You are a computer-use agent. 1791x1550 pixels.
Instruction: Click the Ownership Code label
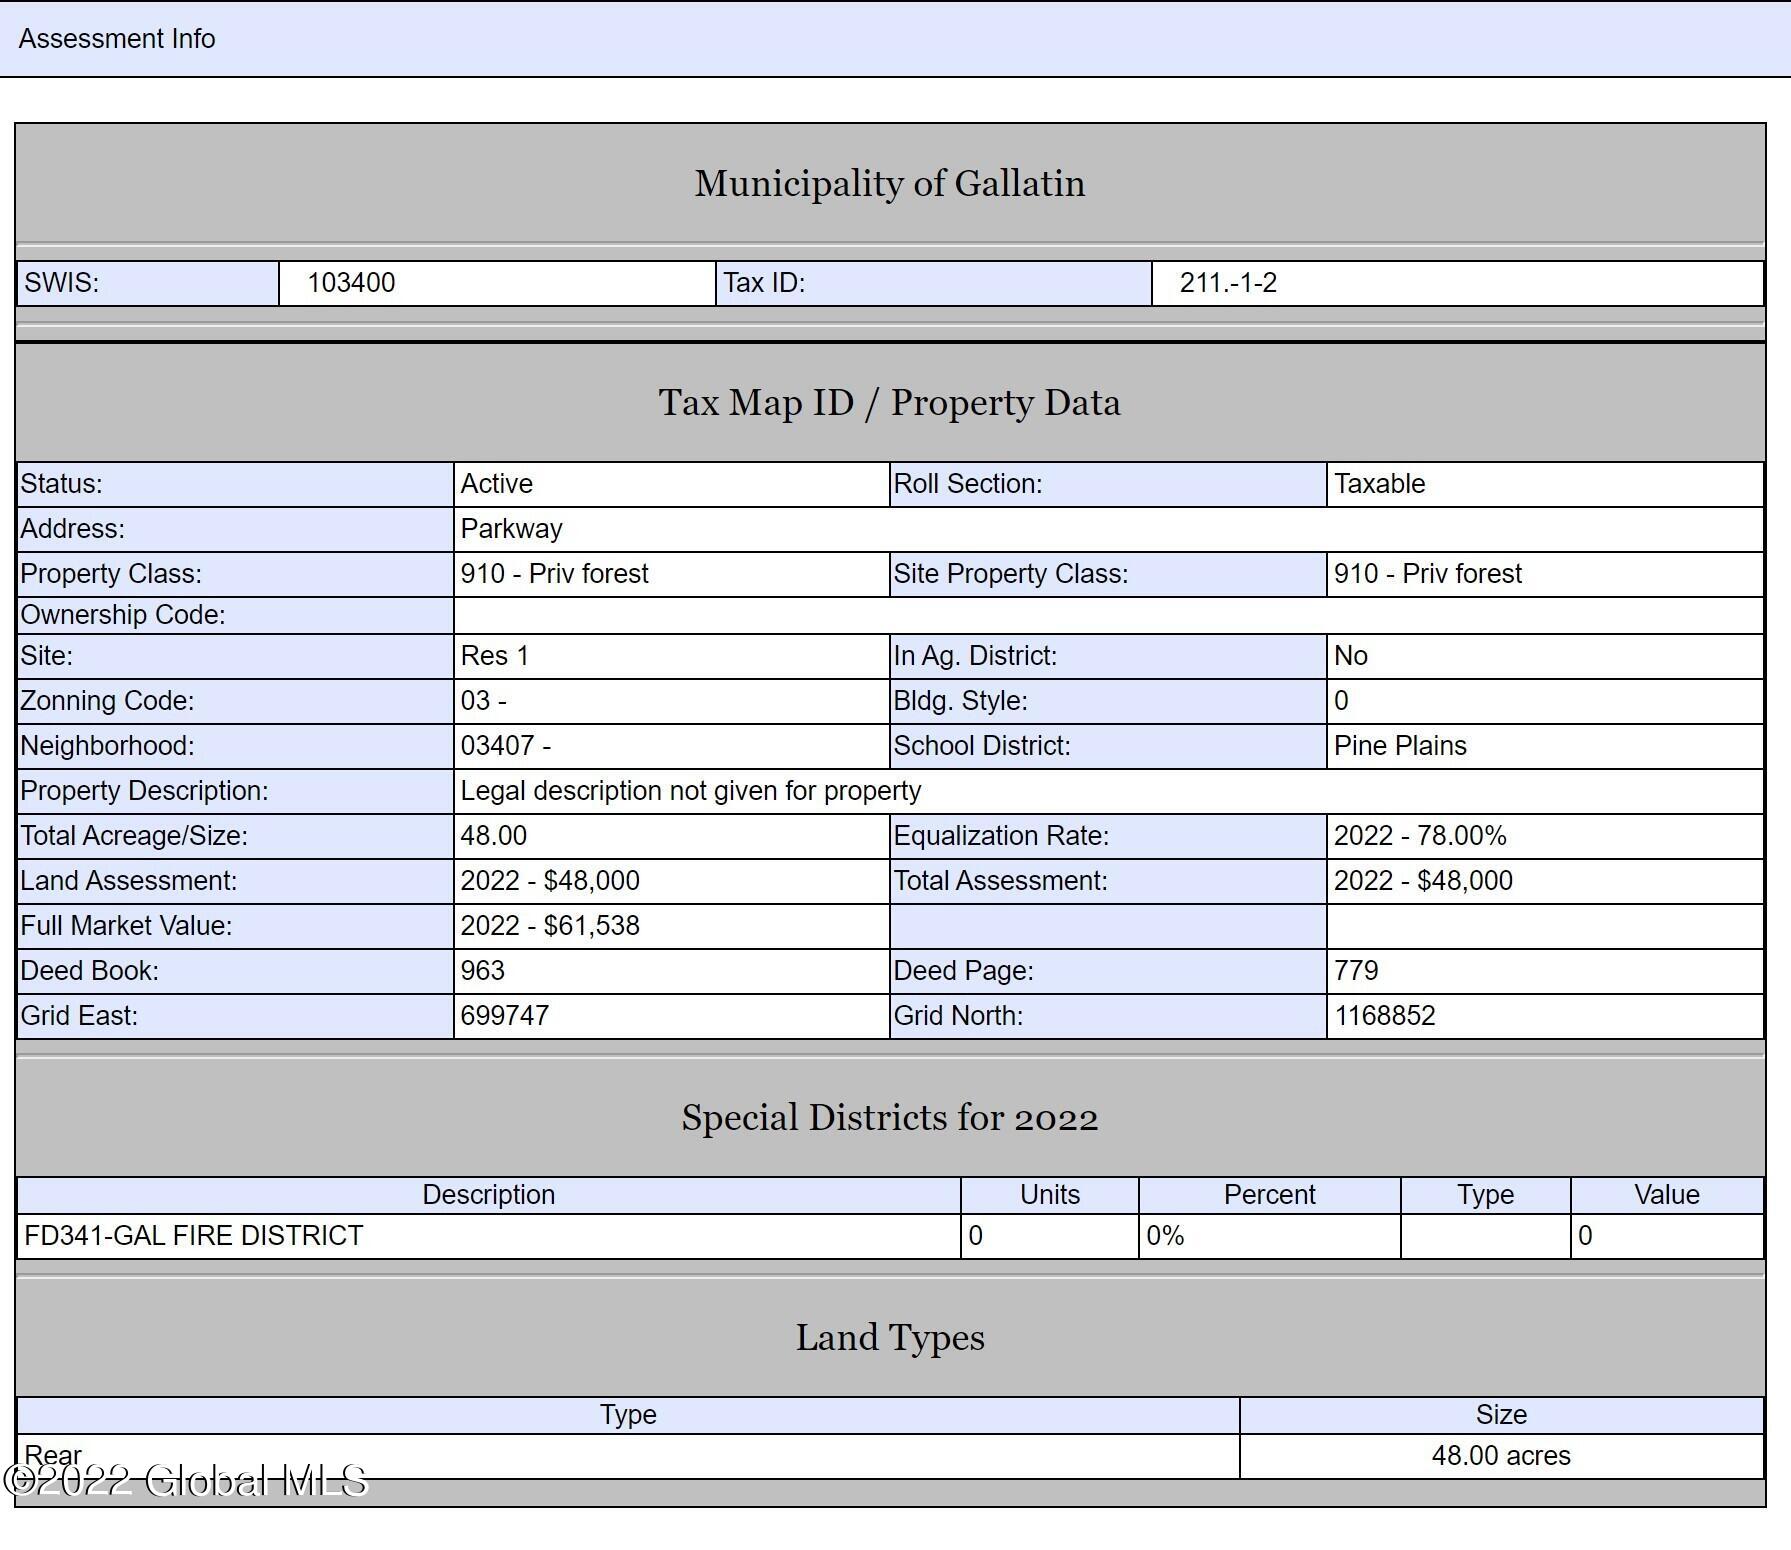[123, 615]
